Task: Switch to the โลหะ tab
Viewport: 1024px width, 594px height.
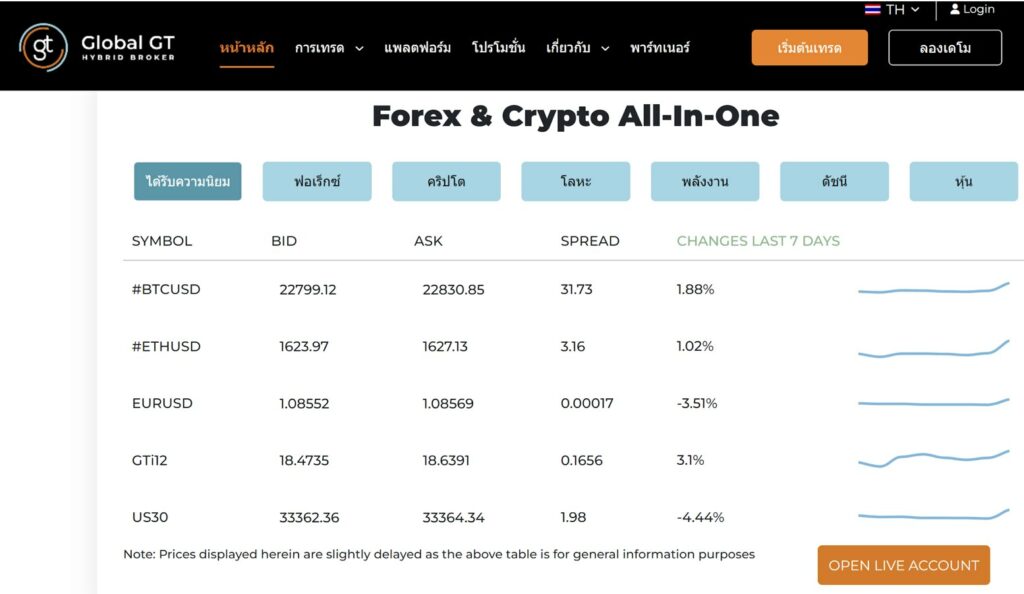Action: (575, 181)
